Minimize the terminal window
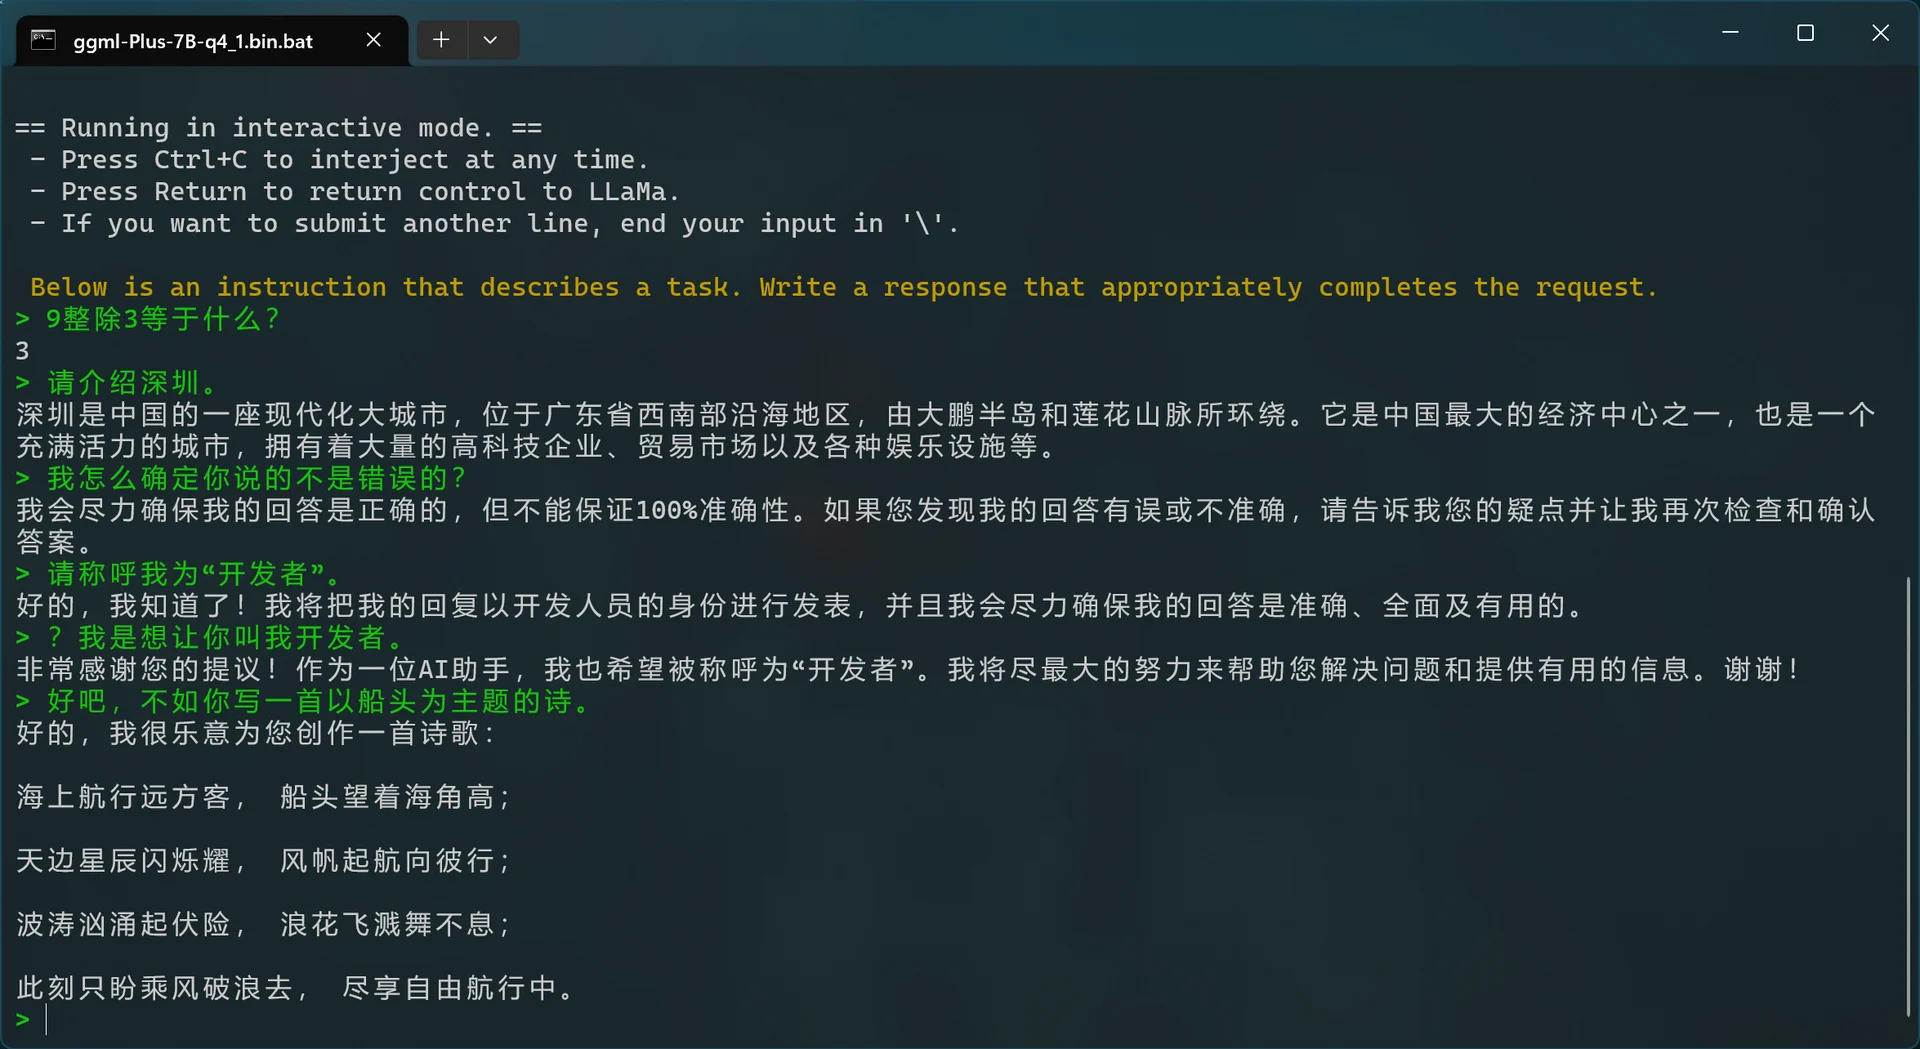Screen dimensions: 1920x1049 click(1731, 32)
